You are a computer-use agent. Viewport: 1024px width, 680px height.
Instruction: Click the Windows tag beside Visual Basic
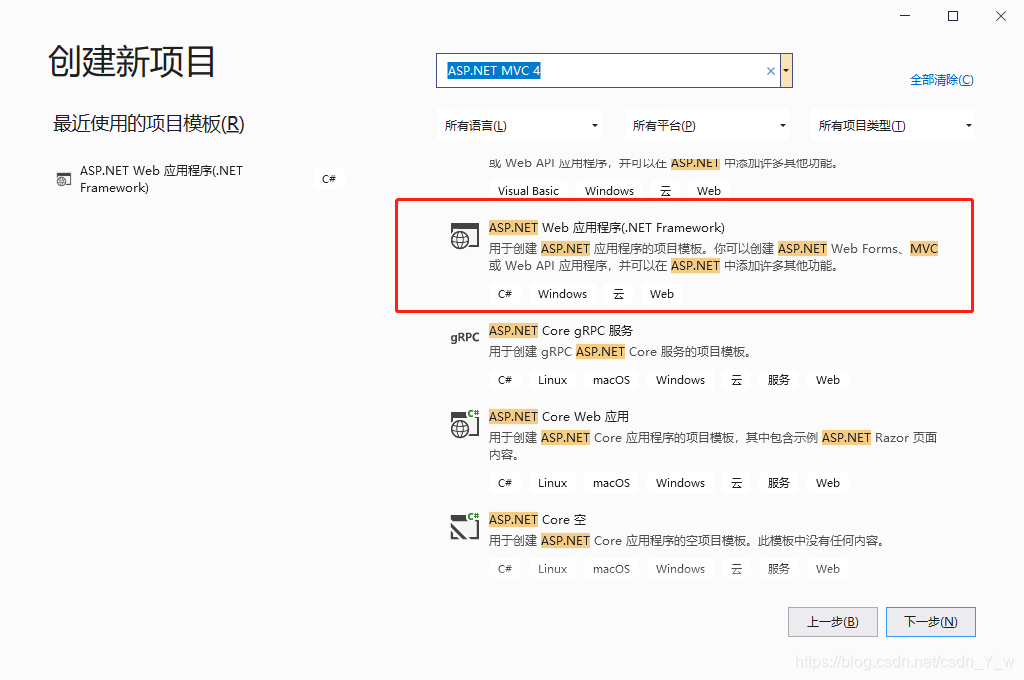609,191
